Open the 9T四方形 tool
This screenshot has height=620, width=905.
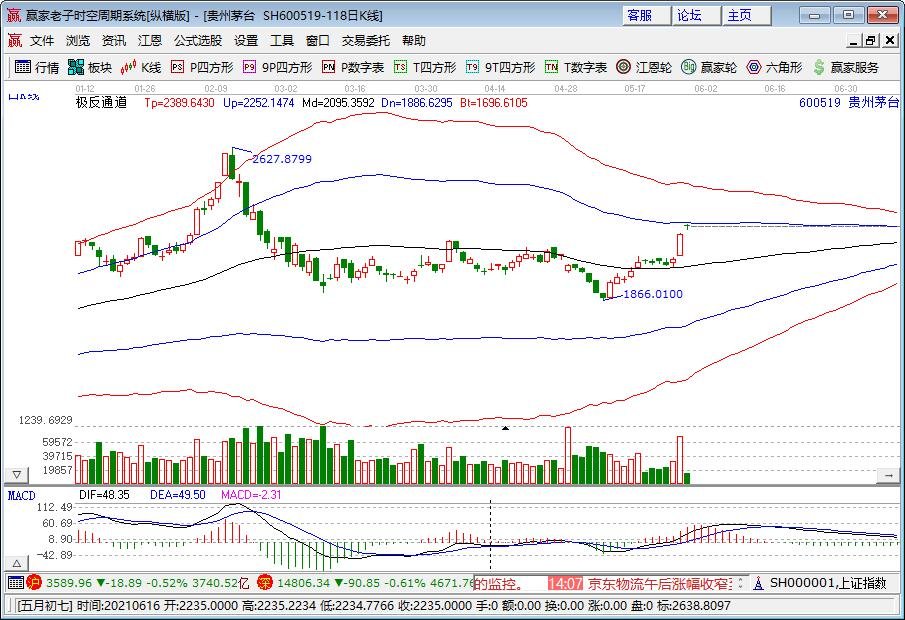tap(500, 68)
